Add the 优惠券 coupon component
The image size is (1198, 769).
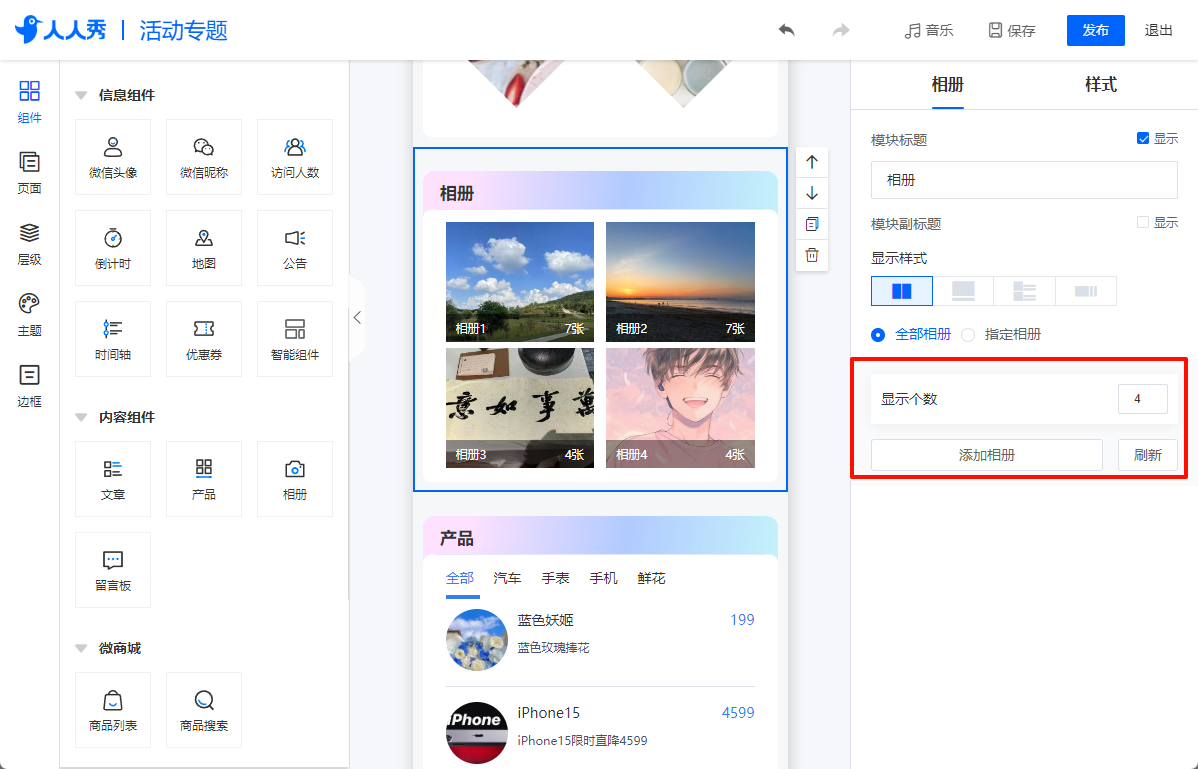pyautogui.click(x=204, y=338)
